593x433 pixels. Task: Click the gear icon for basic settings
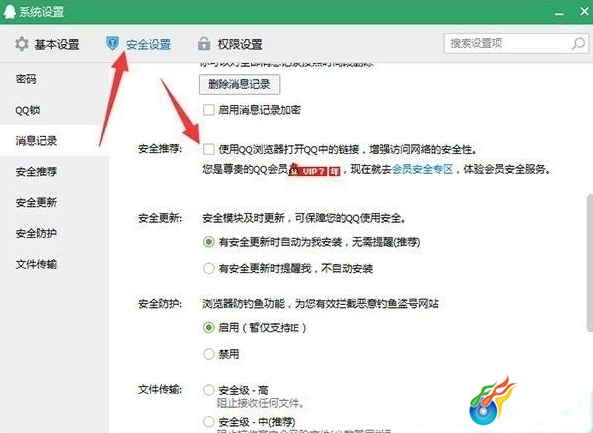pos(22,44)
